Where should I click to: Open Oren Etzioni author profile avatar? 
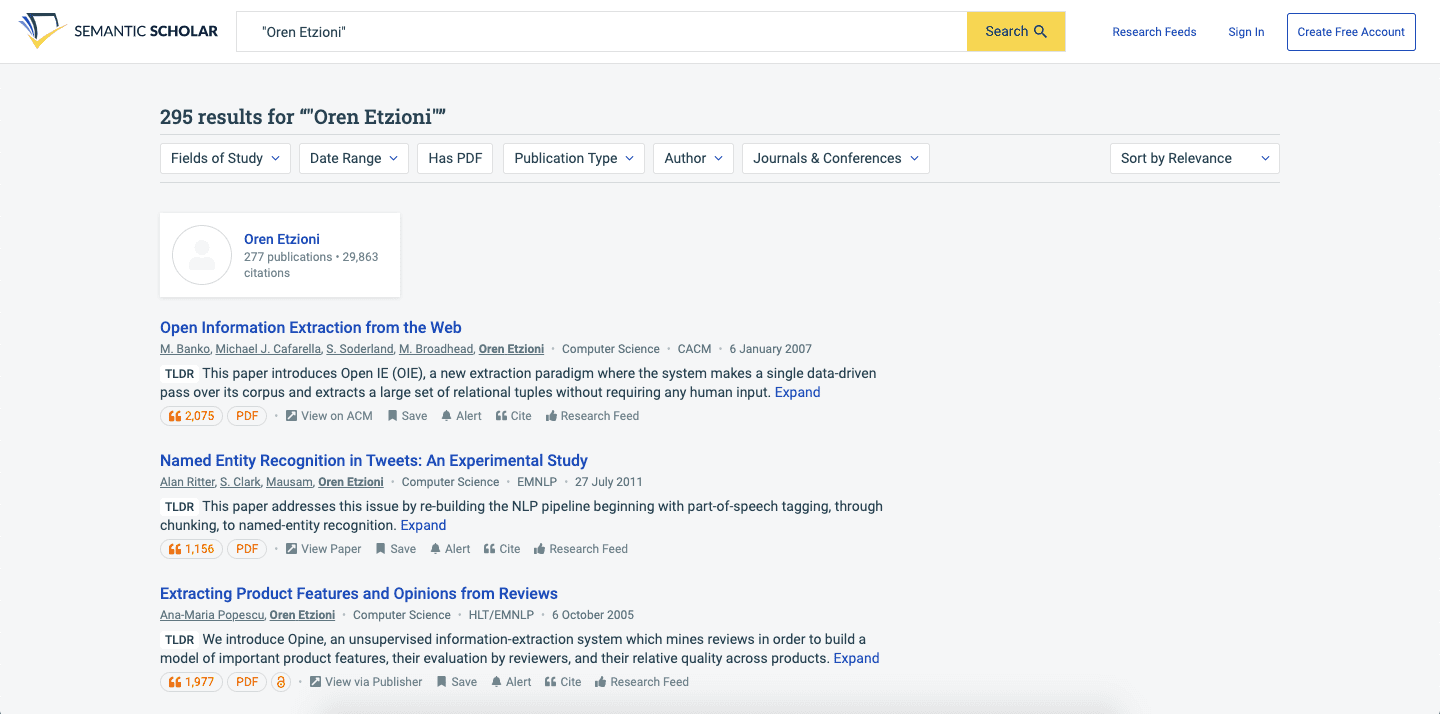(x=202, y=255)
